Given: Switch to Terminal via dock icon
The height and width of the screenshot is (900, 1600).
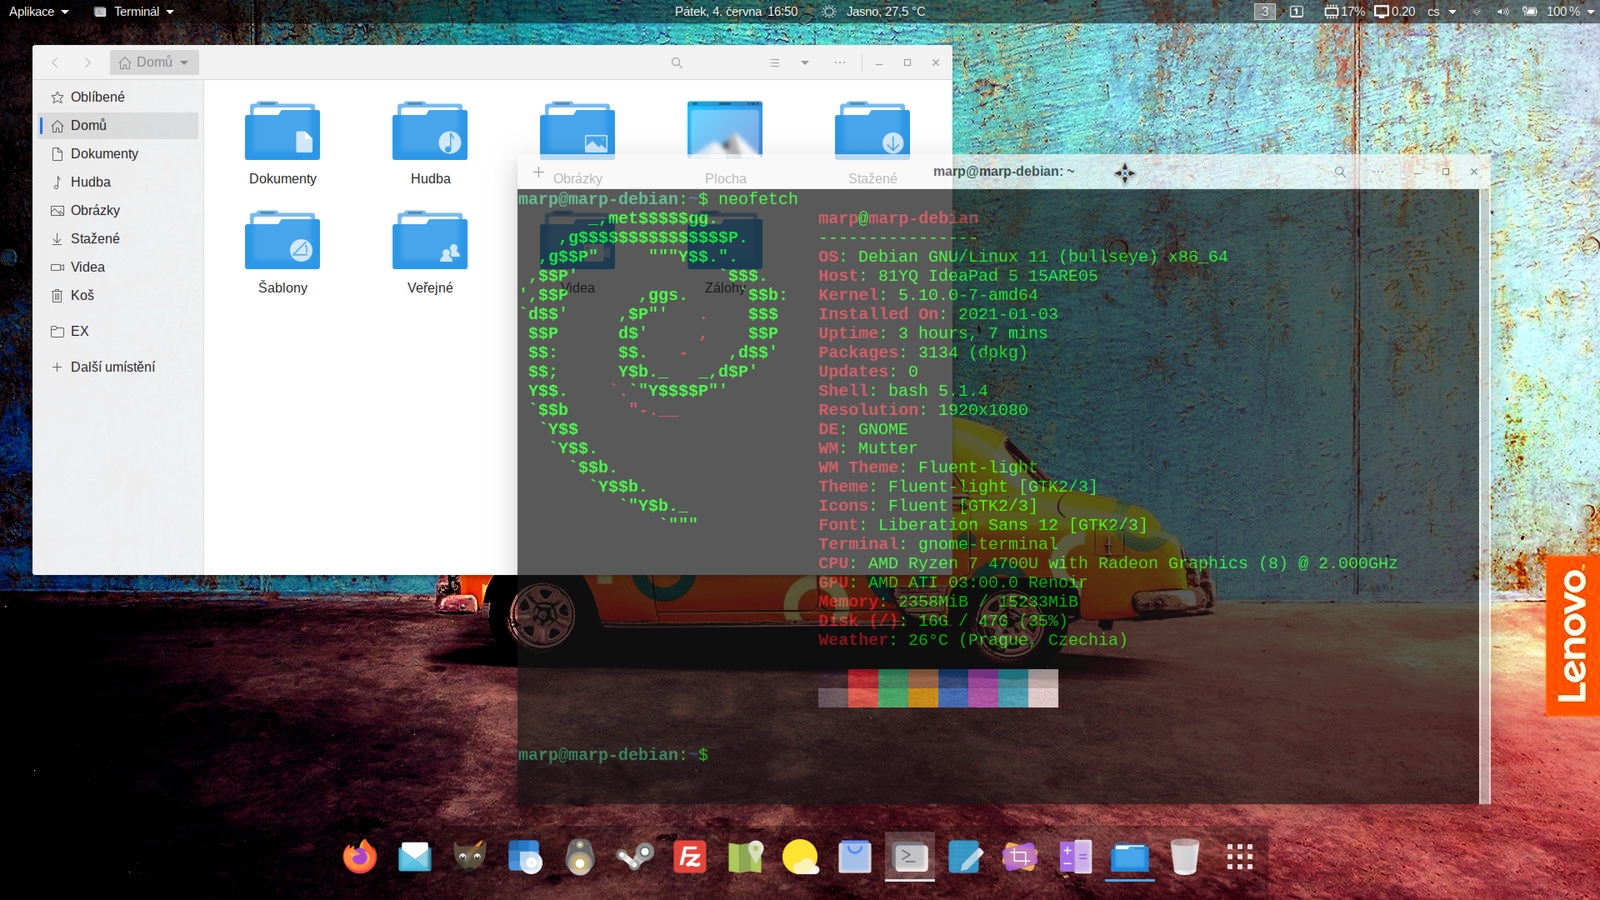Looking at the screenshot, I should tap(910, 857).
